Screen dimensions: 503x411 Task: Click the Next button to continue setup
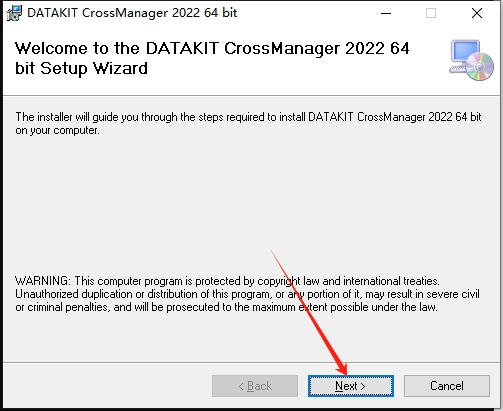(351, 386)
